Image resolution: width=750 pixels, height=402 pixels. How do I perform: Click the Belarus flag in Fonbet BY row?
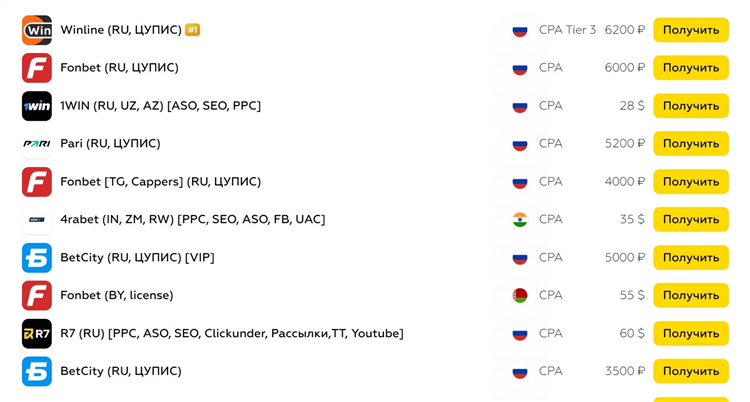tap(519, 295)
